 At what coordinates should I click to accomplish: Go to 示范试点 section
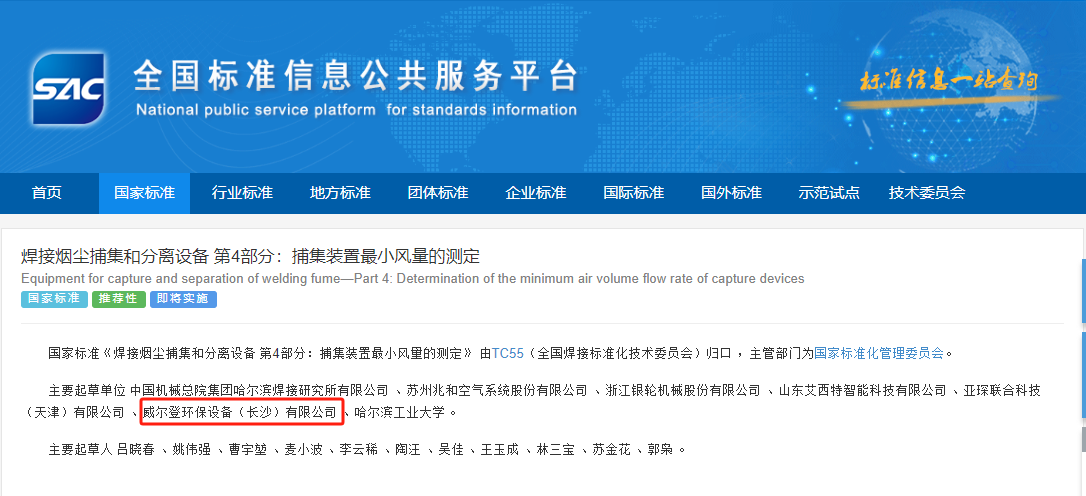(x=829, y=193)
